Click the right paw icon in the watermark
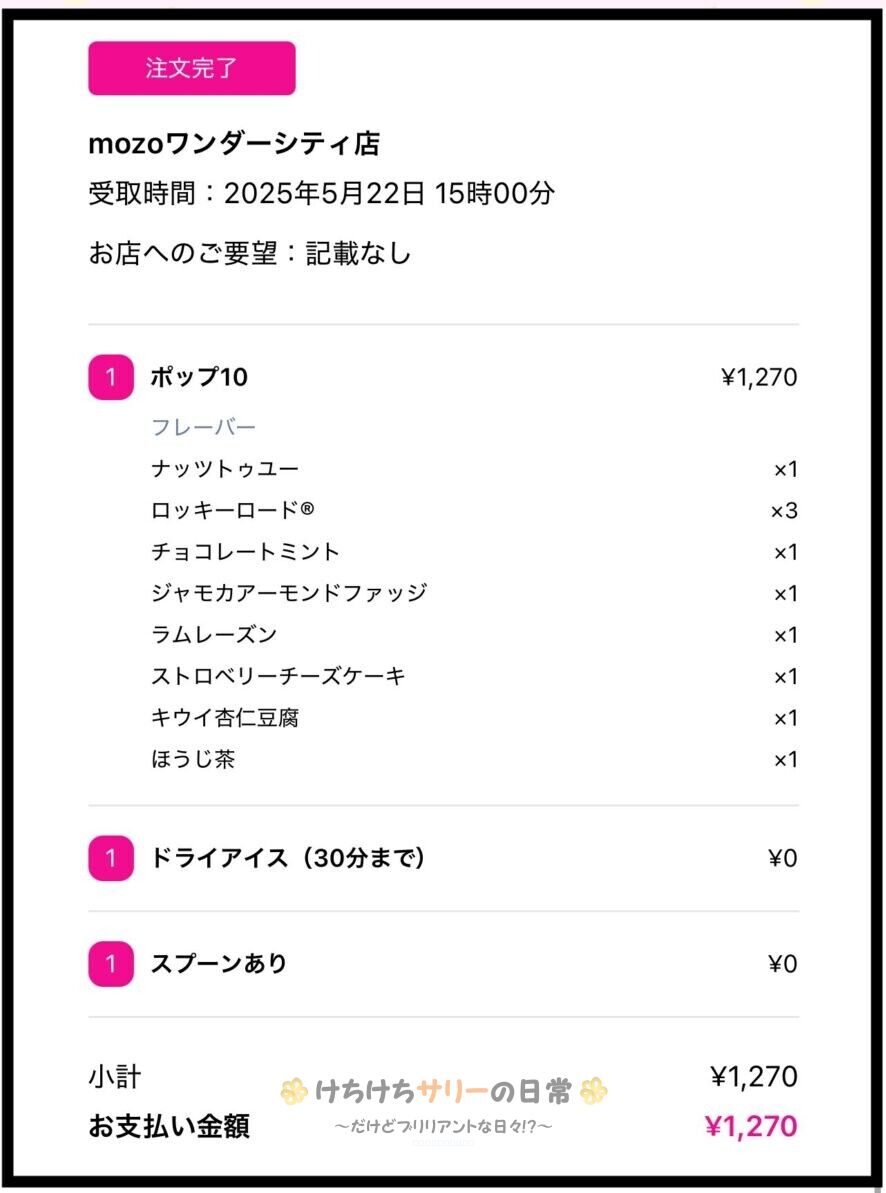886x1193 pixels. (593, 1091)
